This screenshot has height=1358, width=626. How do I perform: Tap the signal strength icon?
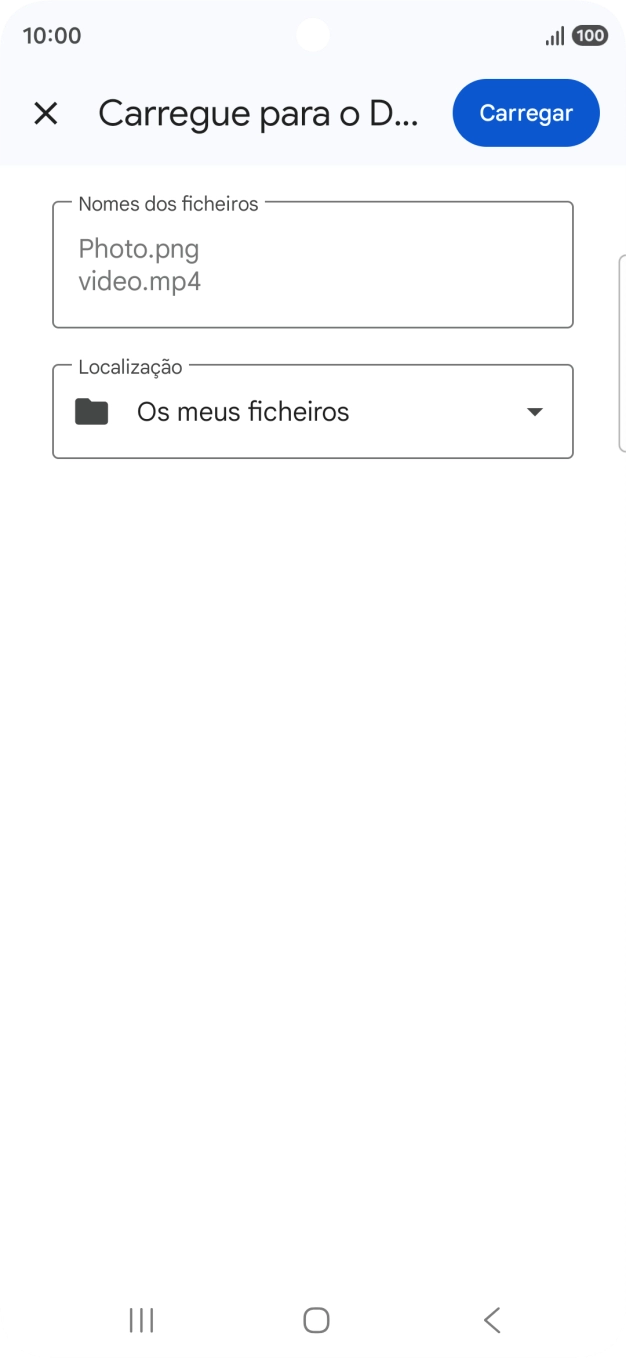(x=554, y=34)
